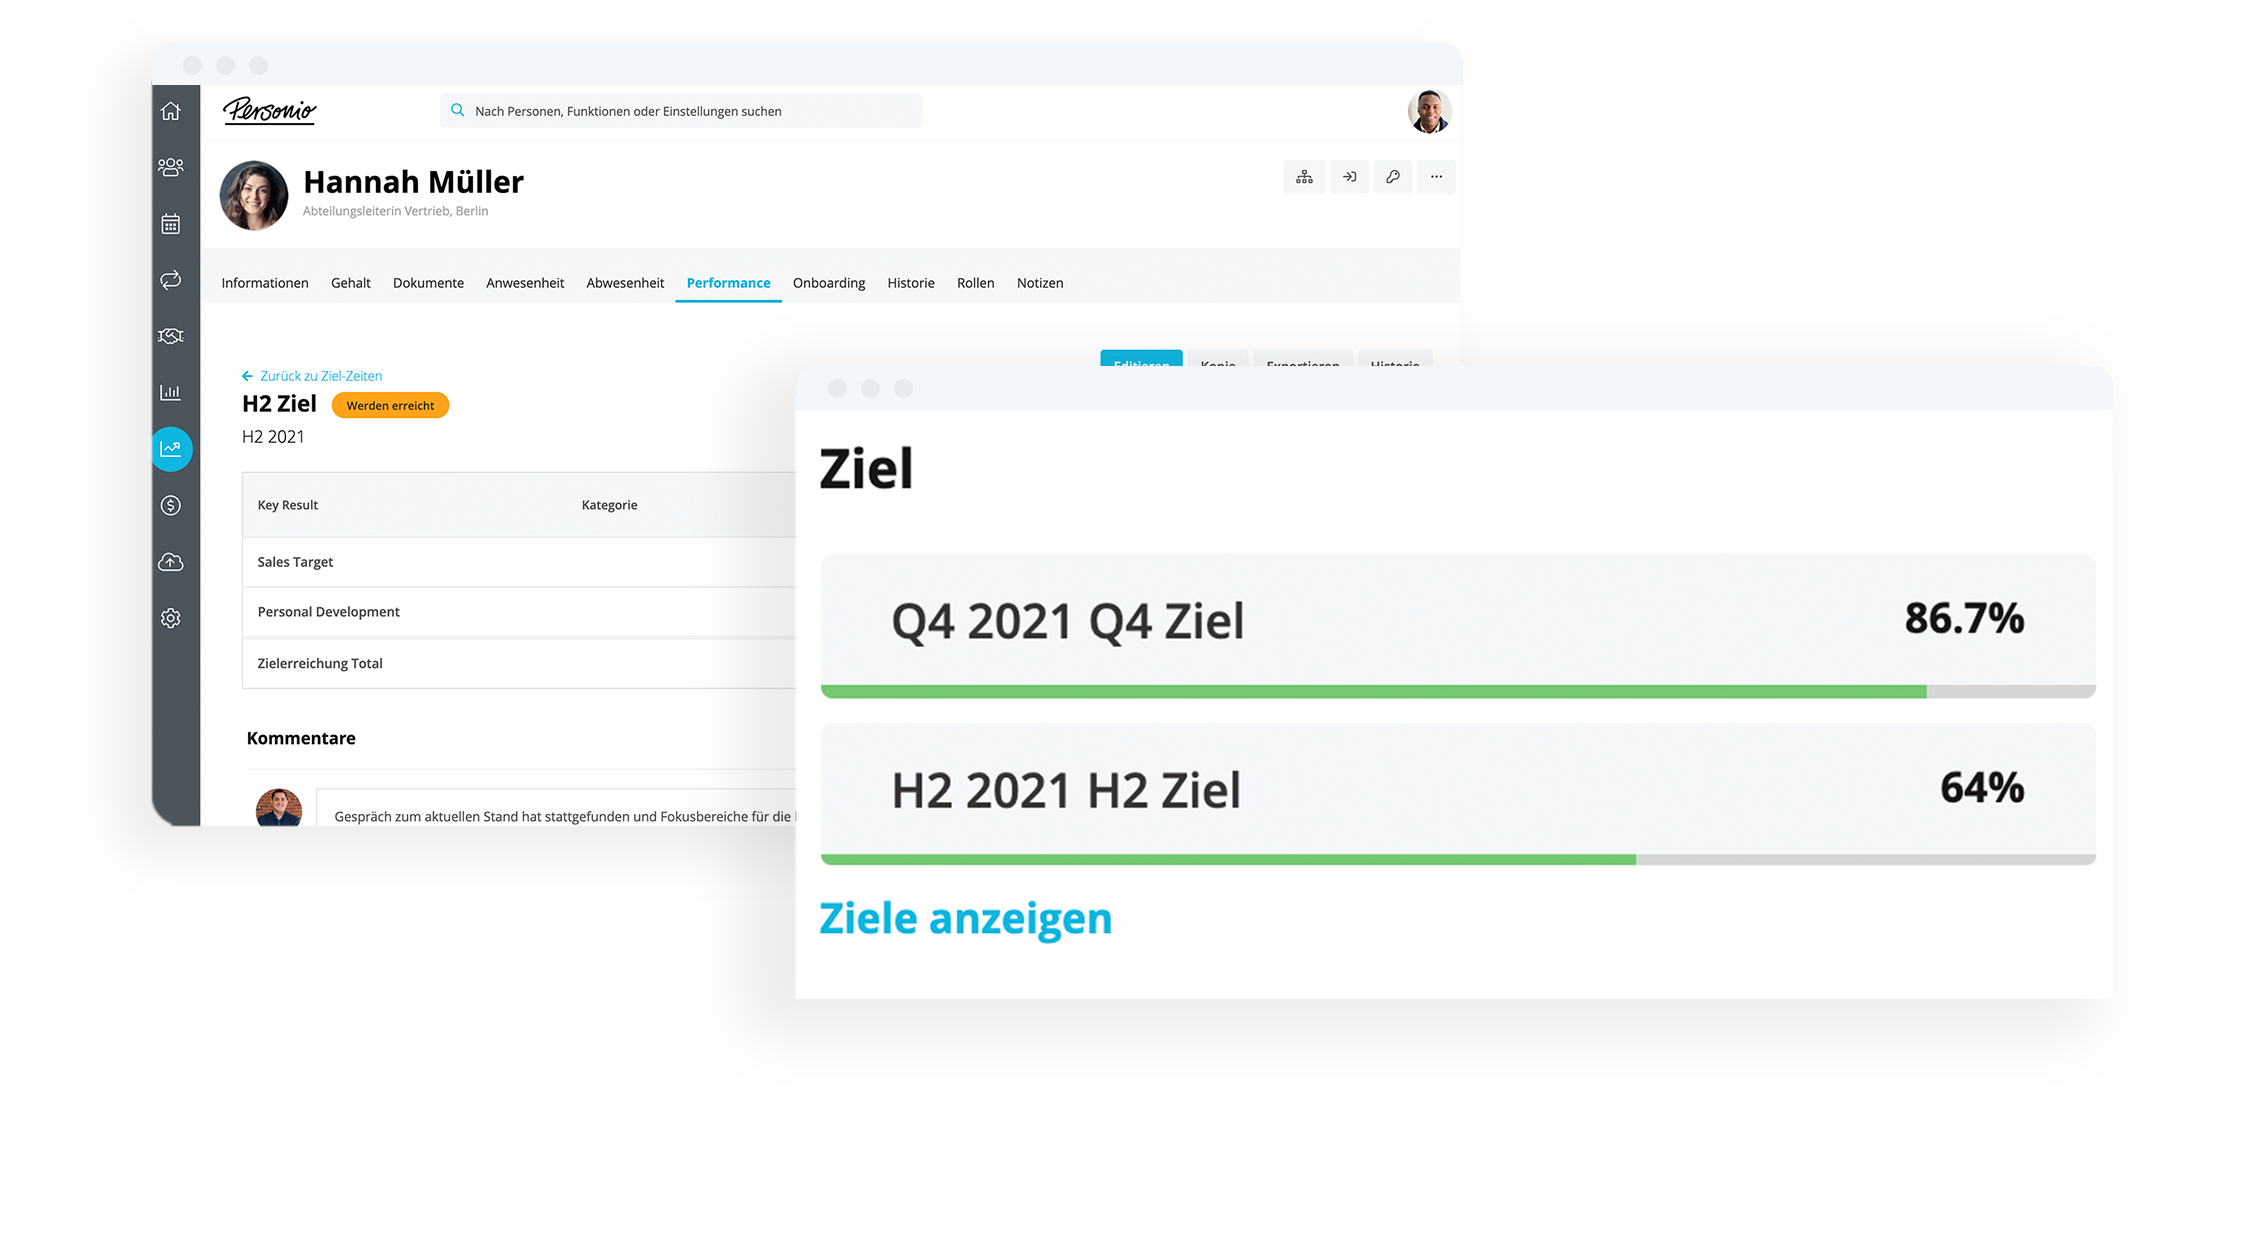Click the Performance tab
The height and width of the screenshot is (1260, 2260).
[729, 282]
